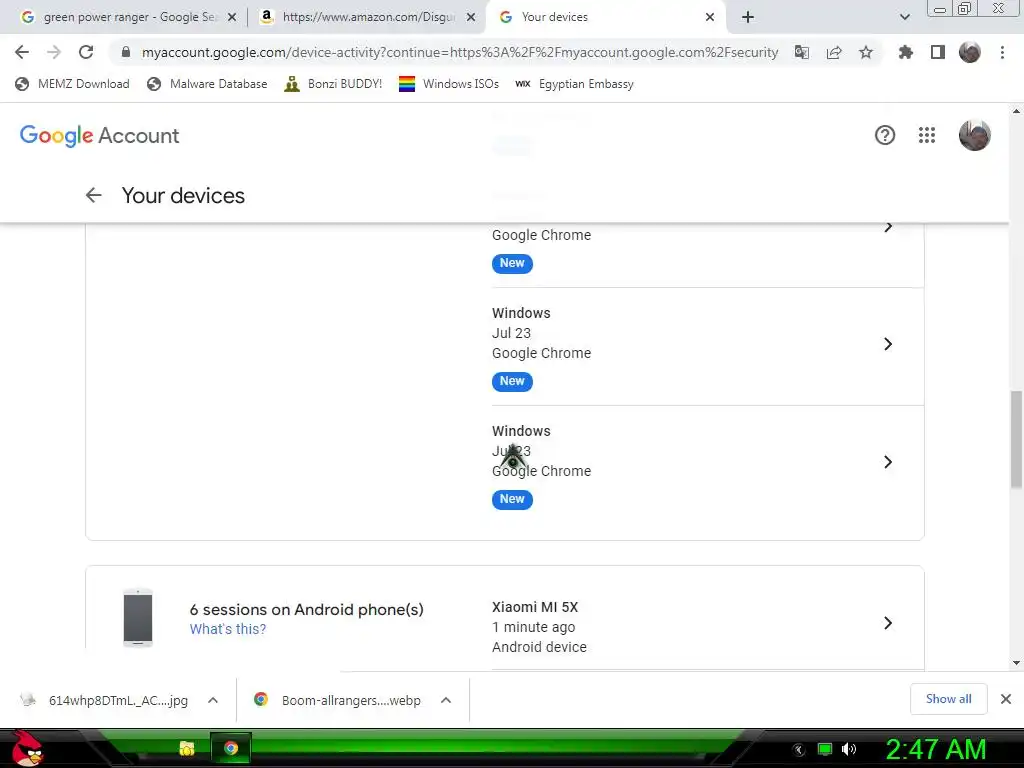Viewport: 1024px width, 768px height.
Task: Click the Chrome taskbar icon
Action: tap(231, 748)
